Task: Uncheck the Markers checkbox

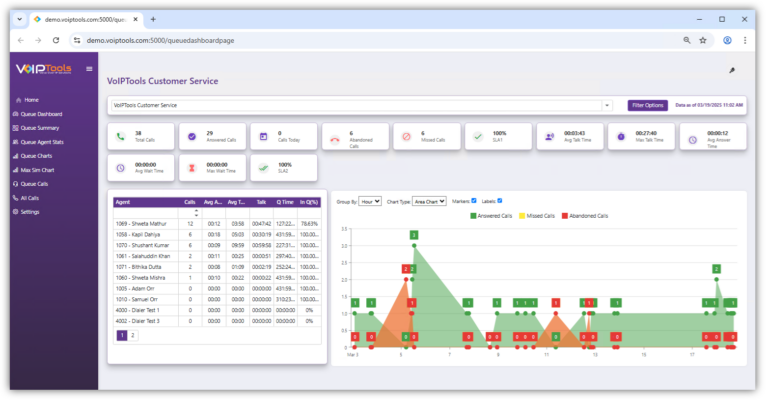Action: pyautogui.click(x=474, y=201)
